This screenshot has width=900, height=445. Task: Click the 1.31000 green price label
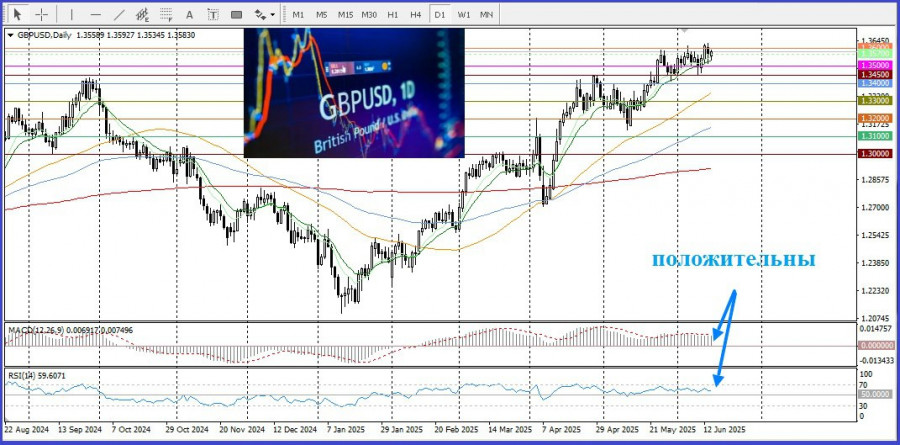(875, 136)
